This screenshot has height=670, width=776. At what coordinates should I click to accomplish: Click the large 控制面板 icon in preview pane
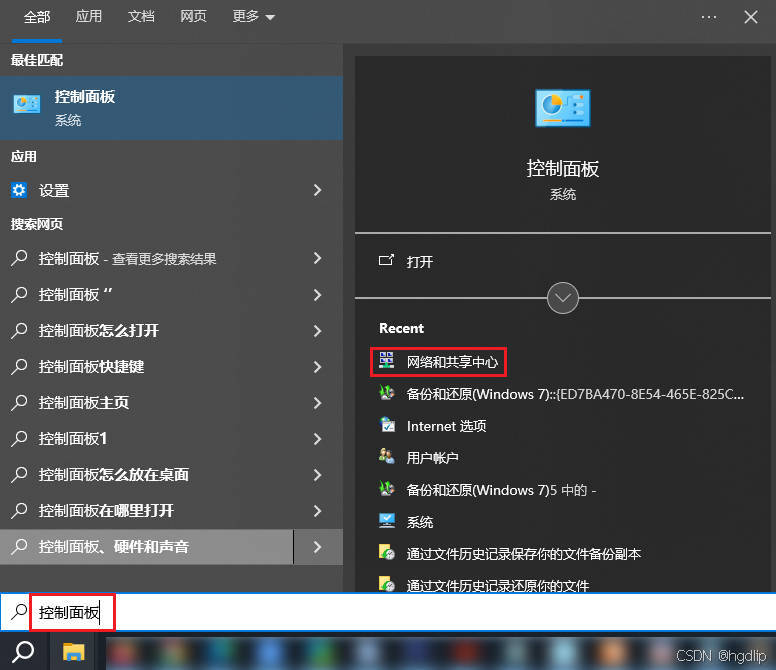pos(563,108)
